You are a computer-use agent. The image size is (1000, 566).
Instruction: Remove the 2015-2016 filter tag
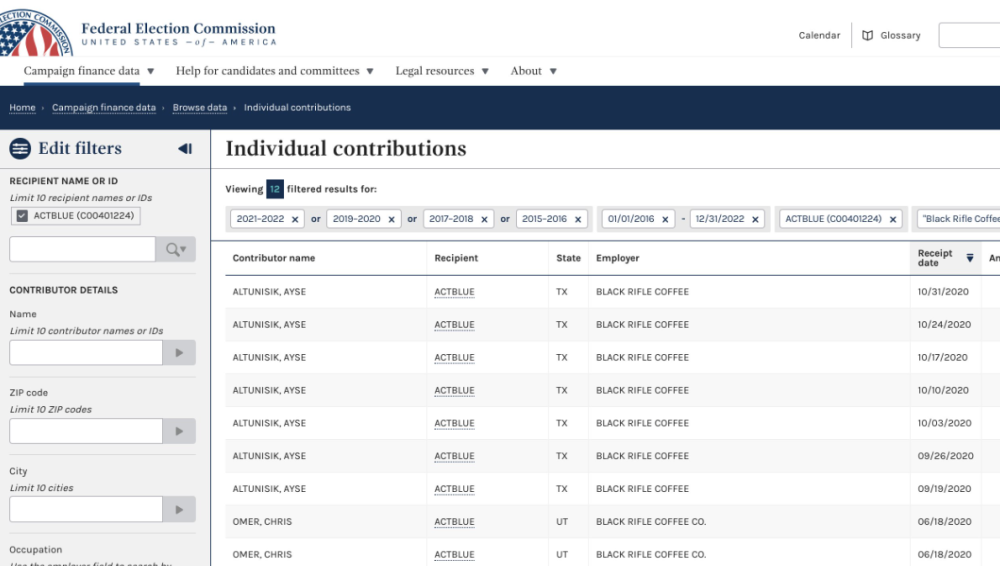pos(578,220)
